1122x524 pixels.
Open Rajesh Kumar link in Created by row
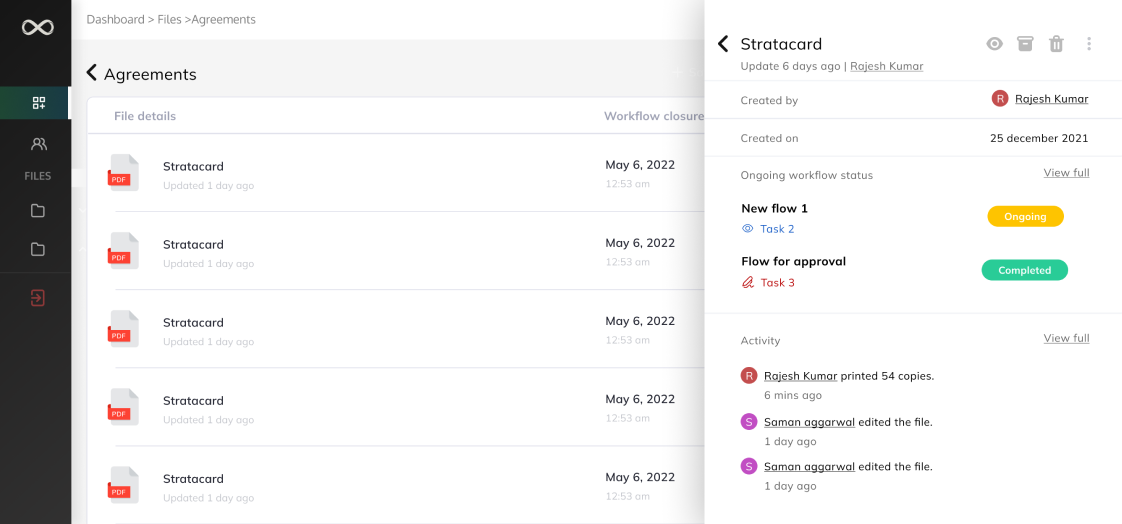(1051, 99)
